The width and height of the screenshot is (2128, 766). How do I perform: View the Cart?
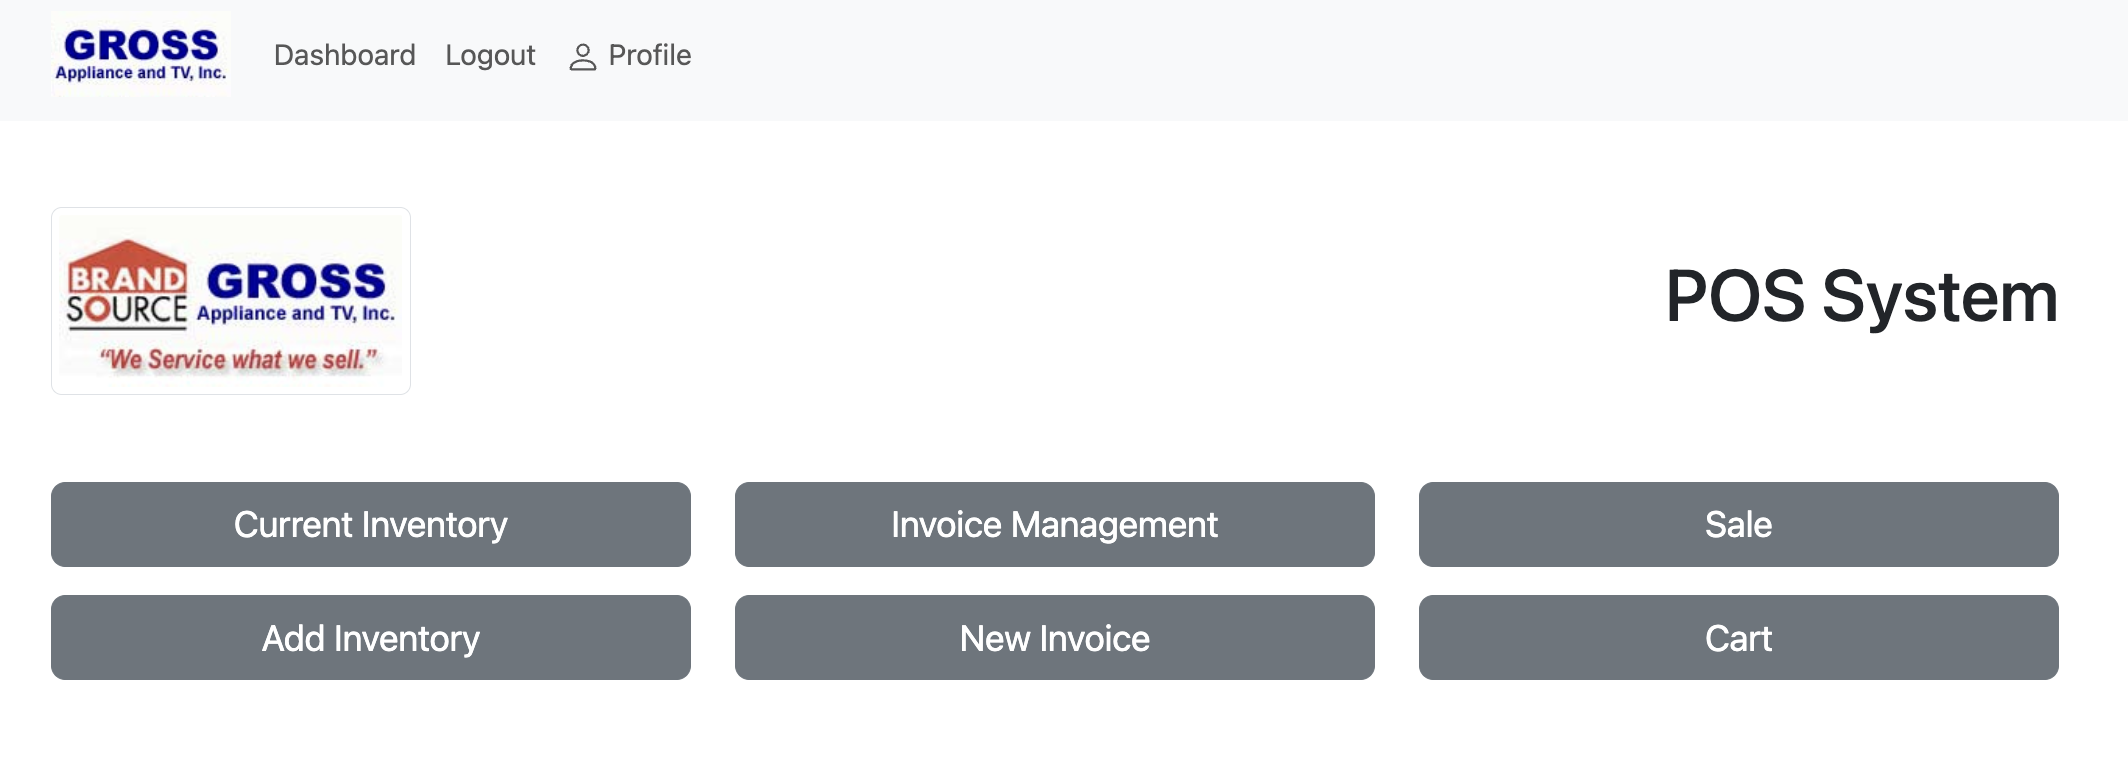pos(1739,638)
